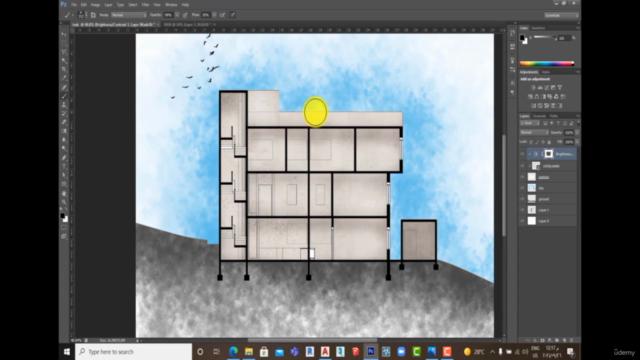Select the Spot Healing Brush tool

(64, 87)
